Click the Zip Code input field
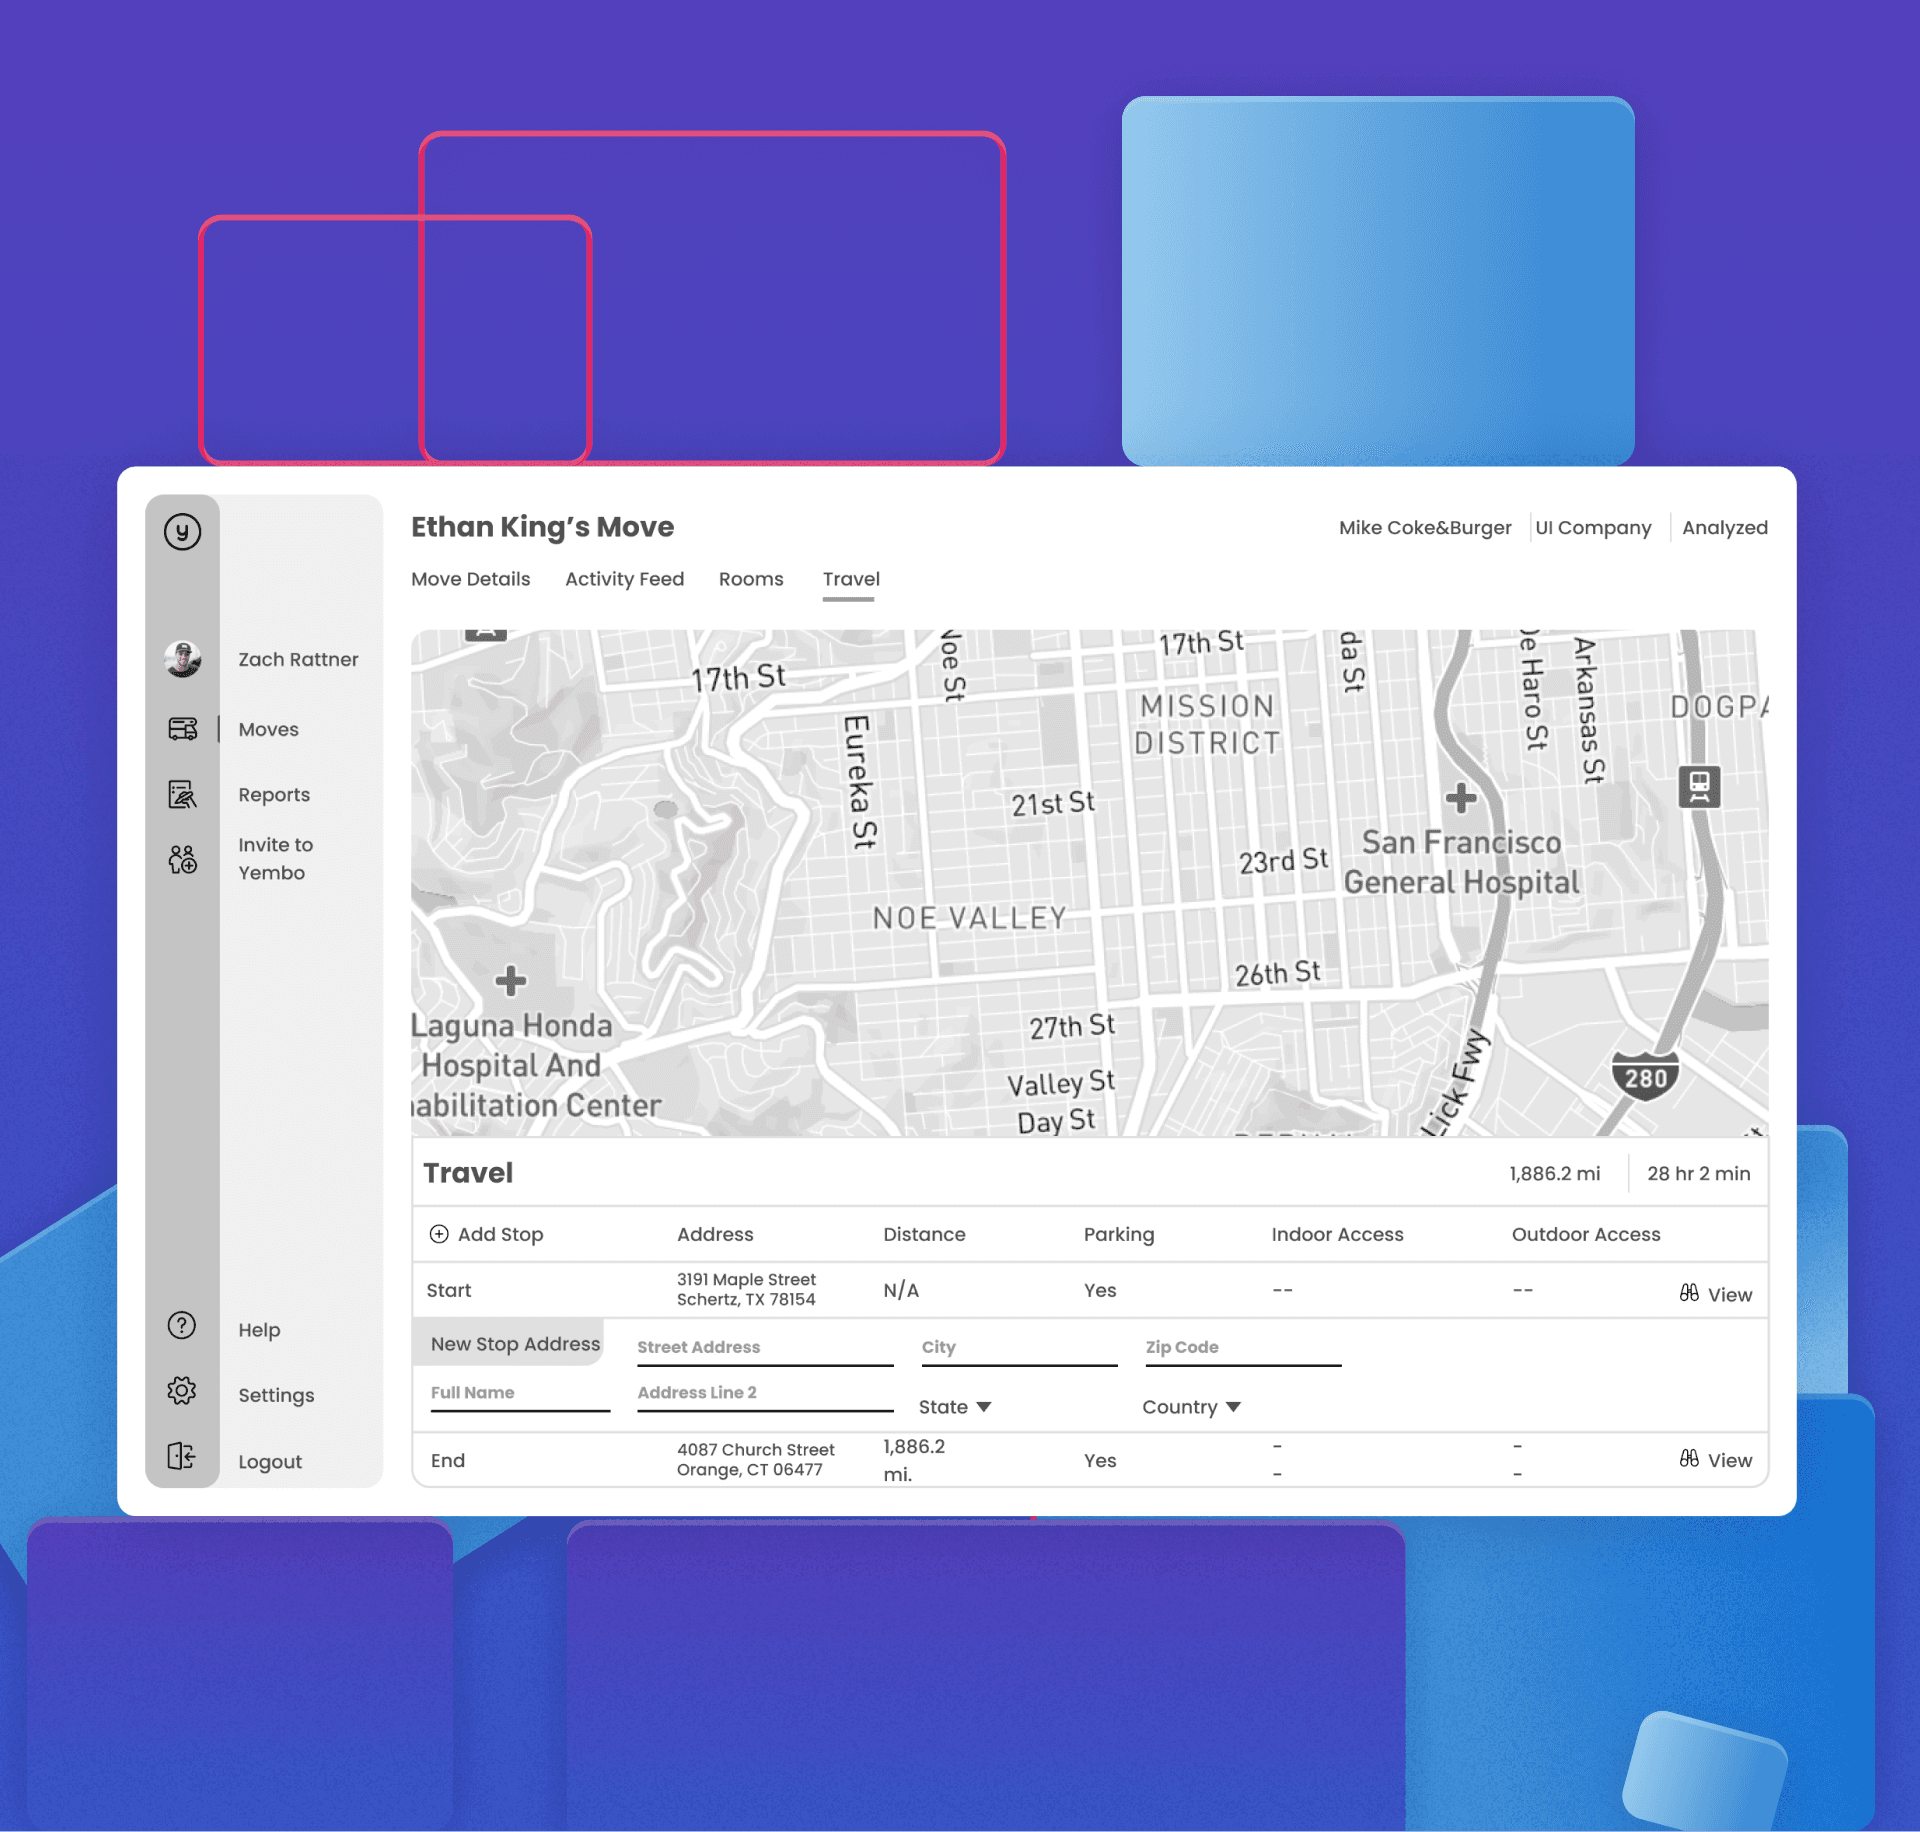The width and height of the screenshot is (1920, 1832). [1242, 1348]
